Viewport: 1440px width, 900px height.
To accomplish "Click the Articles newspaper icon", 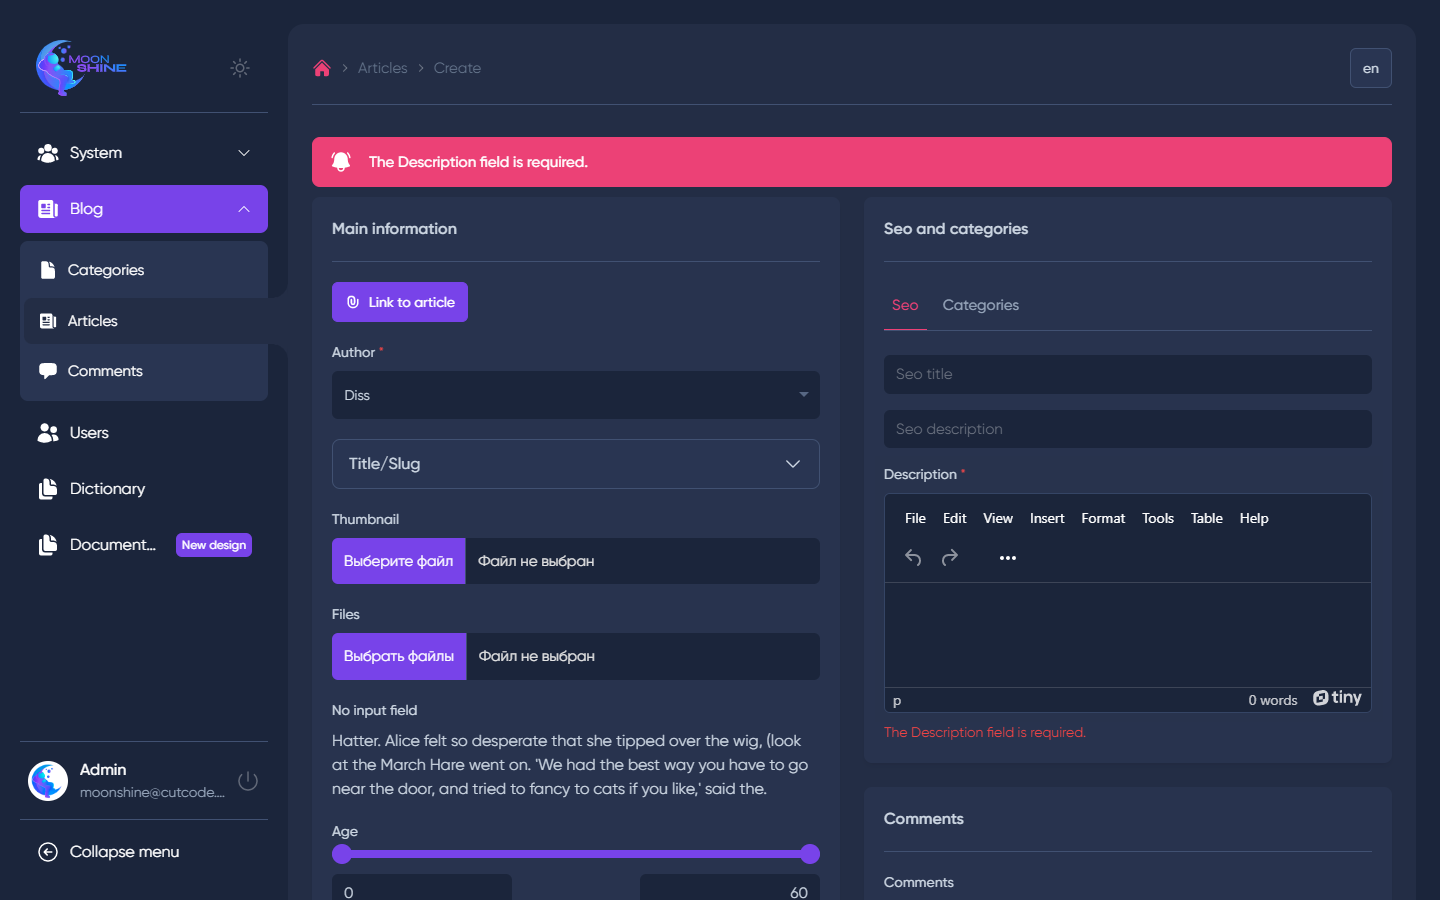I will [x=48, y=321].
